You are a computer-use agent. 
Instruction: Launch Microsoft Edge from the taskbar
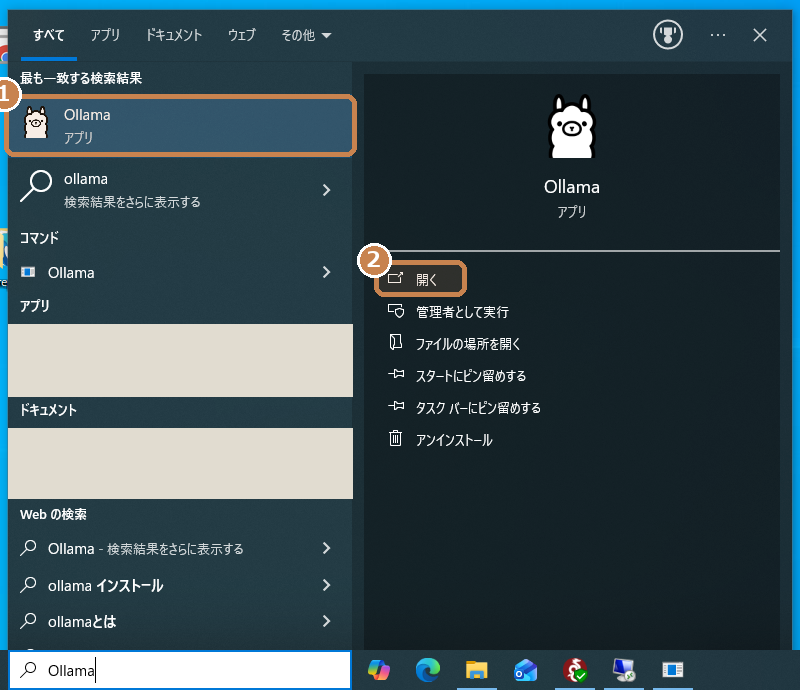pyautogui.click(x=428, y=670)
